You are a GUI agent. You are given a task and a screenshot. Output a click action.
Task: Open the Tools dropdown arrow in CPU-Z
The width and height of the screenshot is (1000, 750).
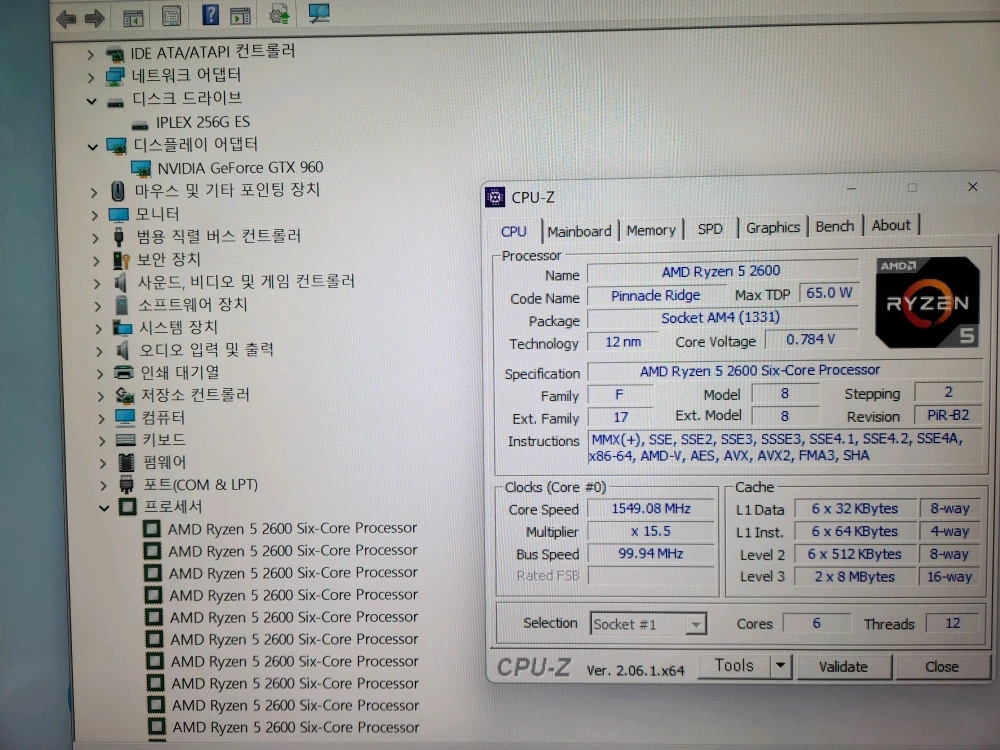tap(780, 666)
